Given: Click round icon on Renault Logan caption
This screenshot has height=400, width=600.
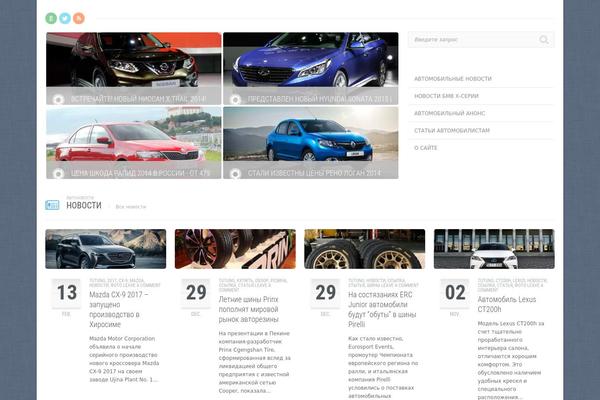Looking at the screenshot, I should [235, 174].
